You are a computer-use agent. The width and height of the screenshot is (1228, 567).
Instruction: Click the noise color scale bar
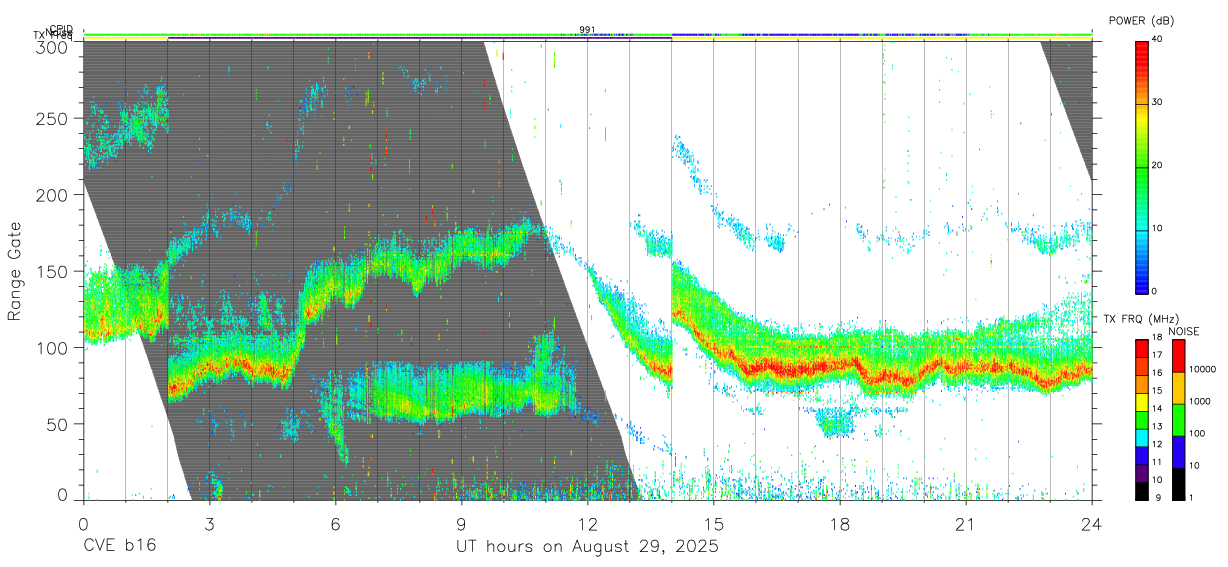(1177, 420)
